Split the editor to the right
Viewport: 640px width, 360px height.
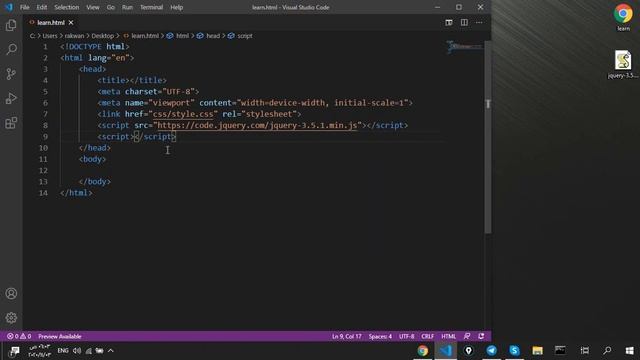click(x=464, y=22)
